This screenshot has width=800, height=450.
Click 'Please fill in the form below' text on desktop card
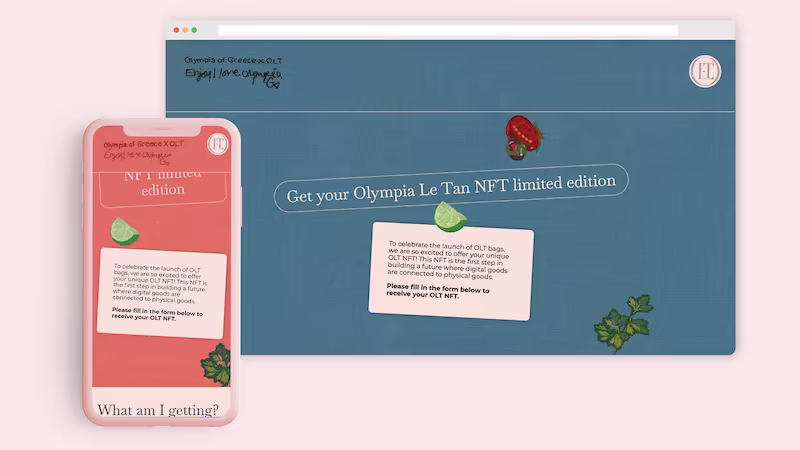[x=437, y=291]
